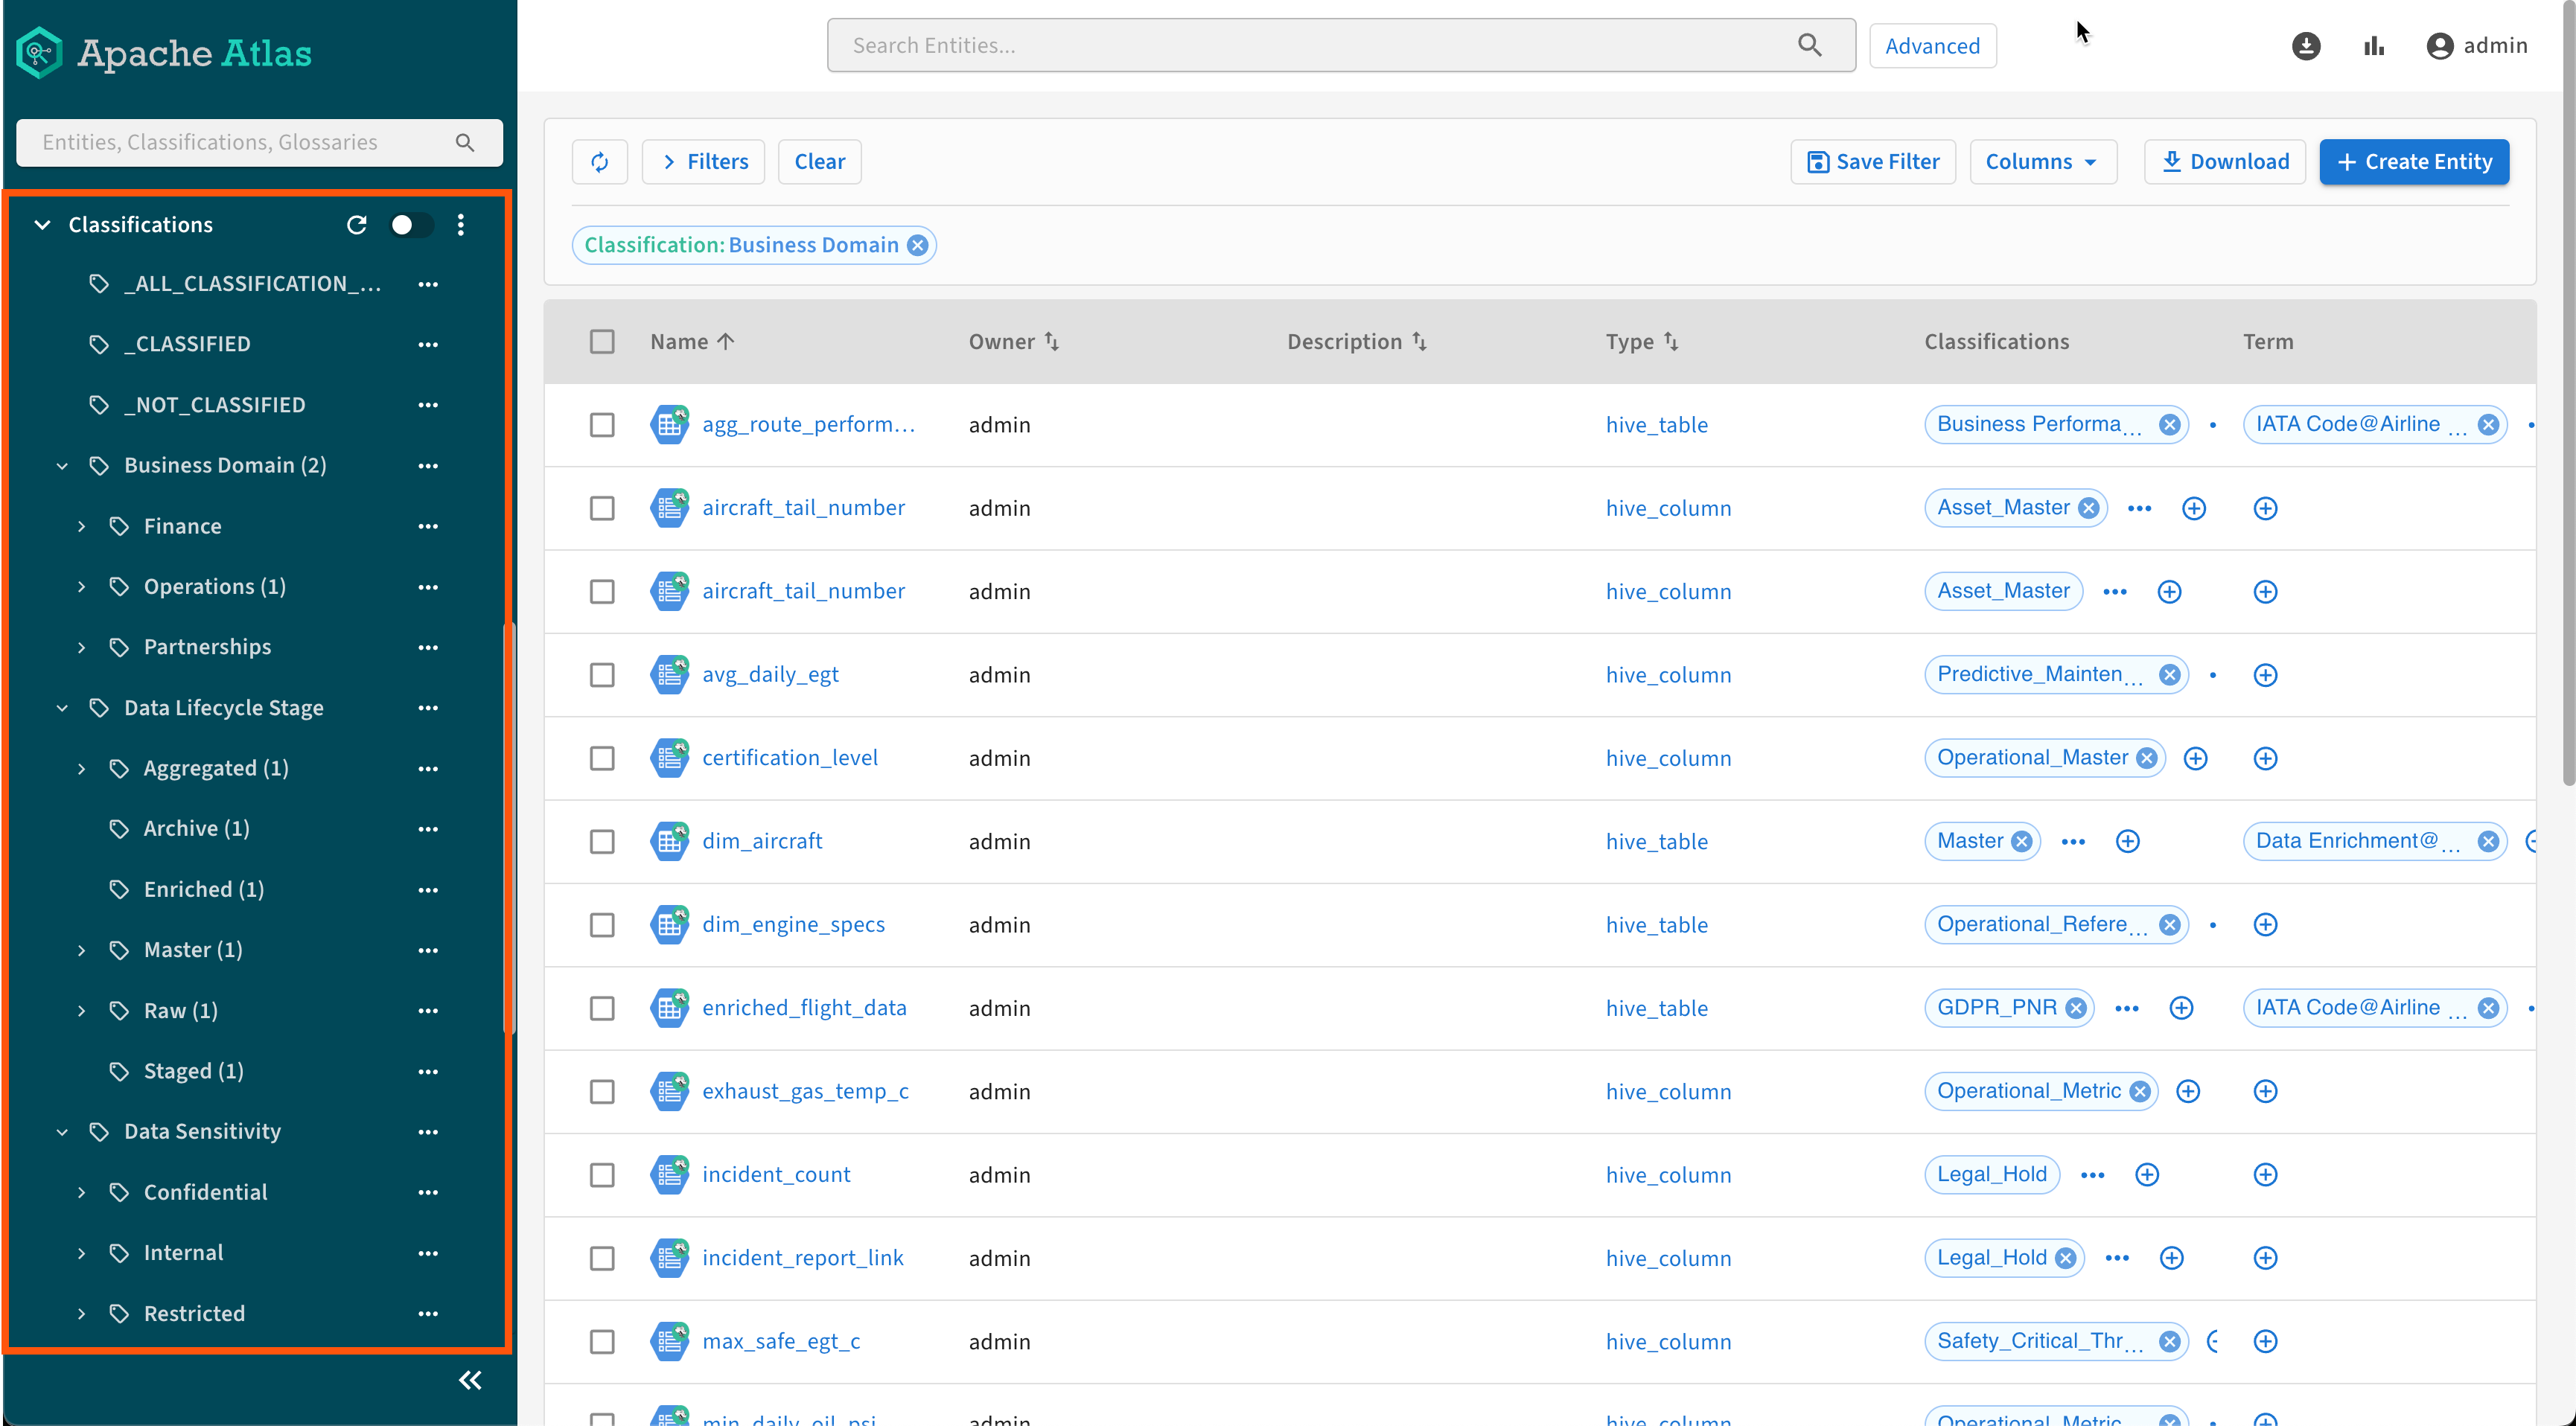Remove Master classification from dim_aircraft
This screenshot has width=2576, height=1426.
click(x=2021, y=842)
